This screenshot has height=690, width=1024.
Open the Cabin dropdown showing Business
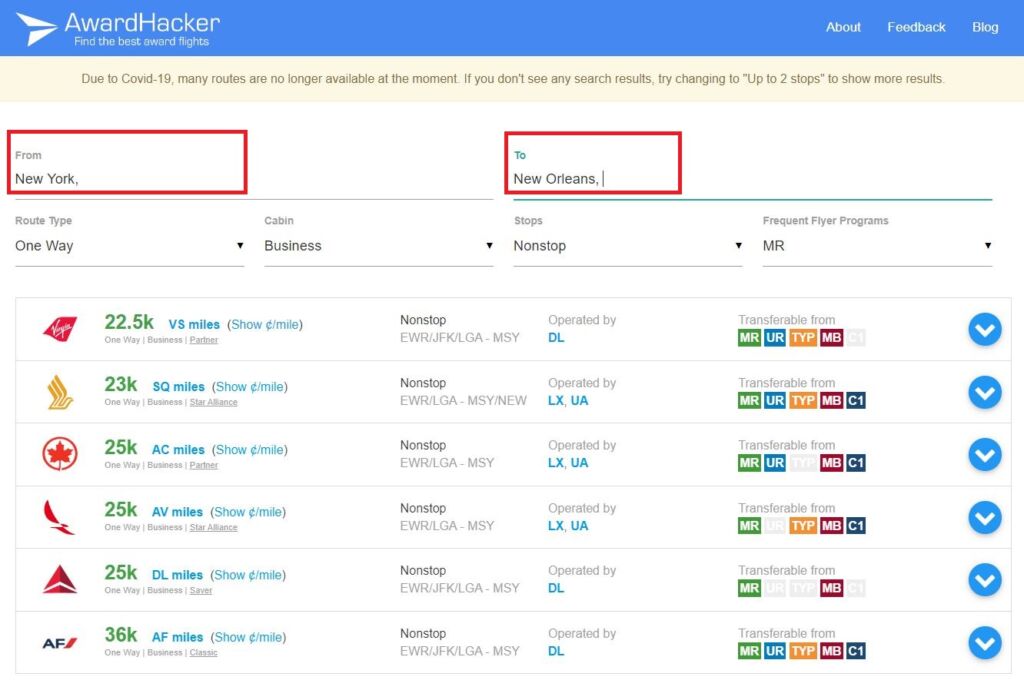378,246
